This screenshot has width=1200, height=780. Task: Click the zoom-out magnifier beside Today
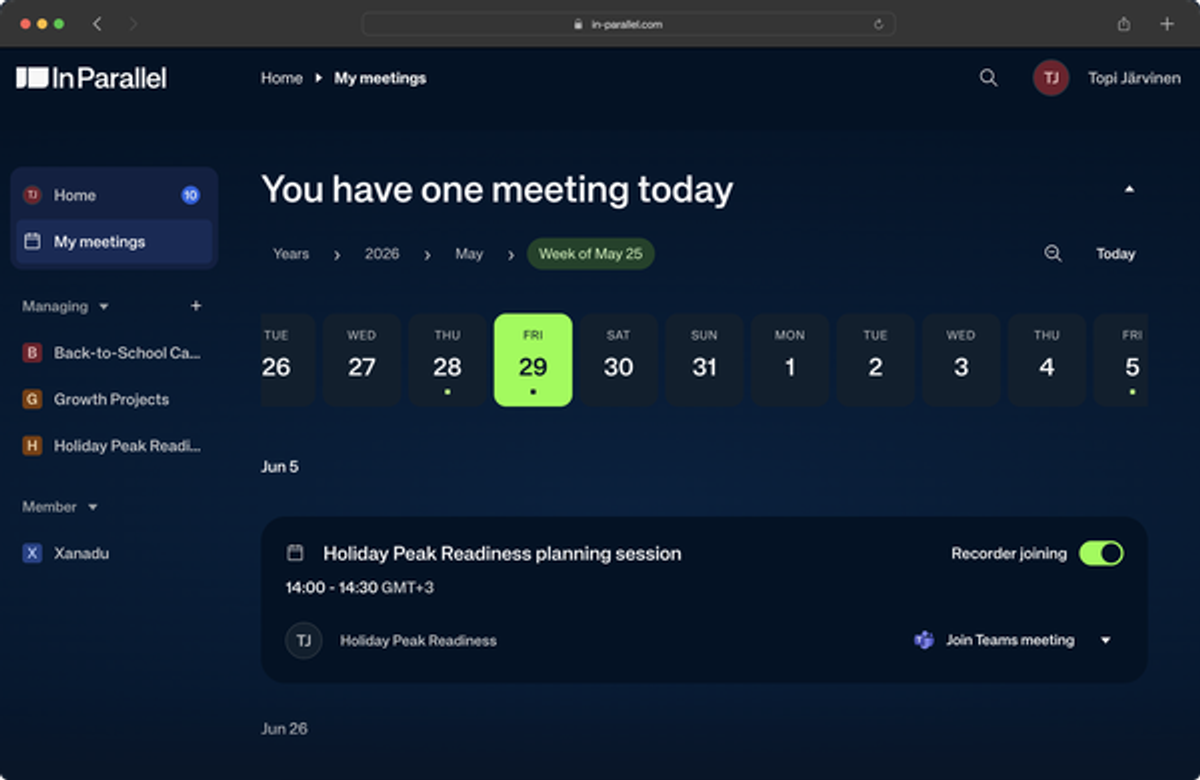click(1053, 254)
